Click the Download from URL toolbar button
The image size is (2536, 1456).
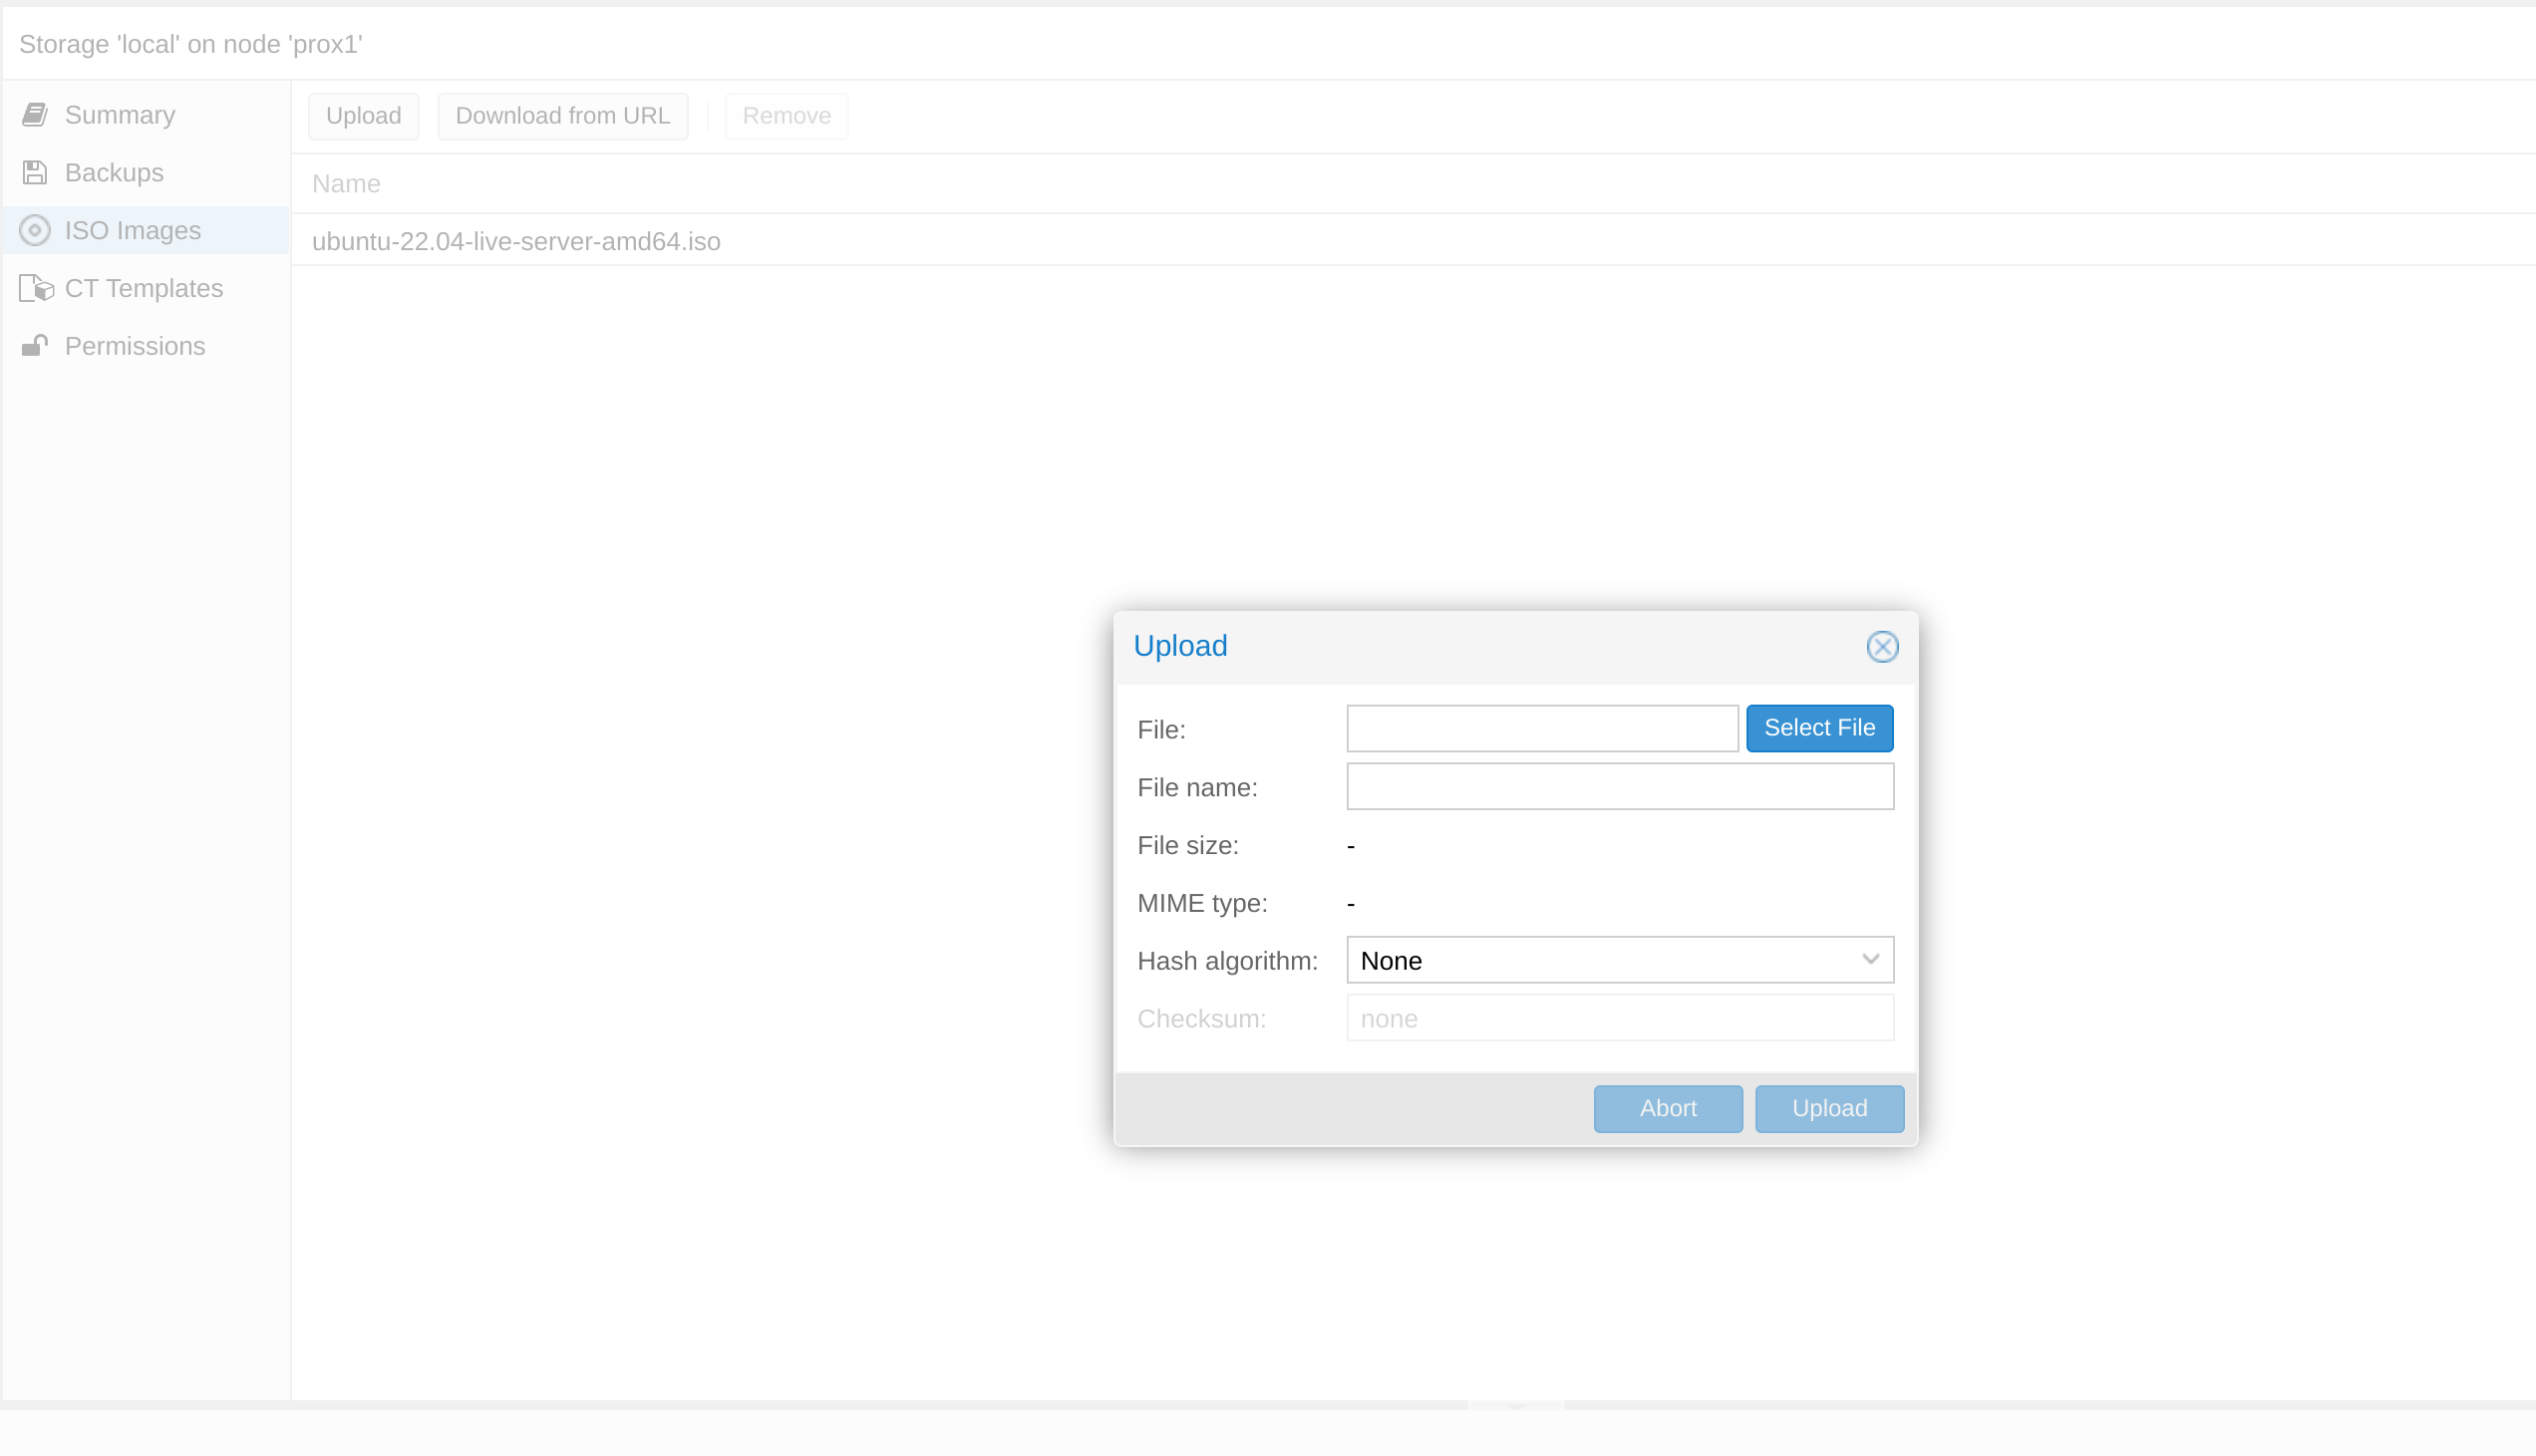click(x=562, y=116)
